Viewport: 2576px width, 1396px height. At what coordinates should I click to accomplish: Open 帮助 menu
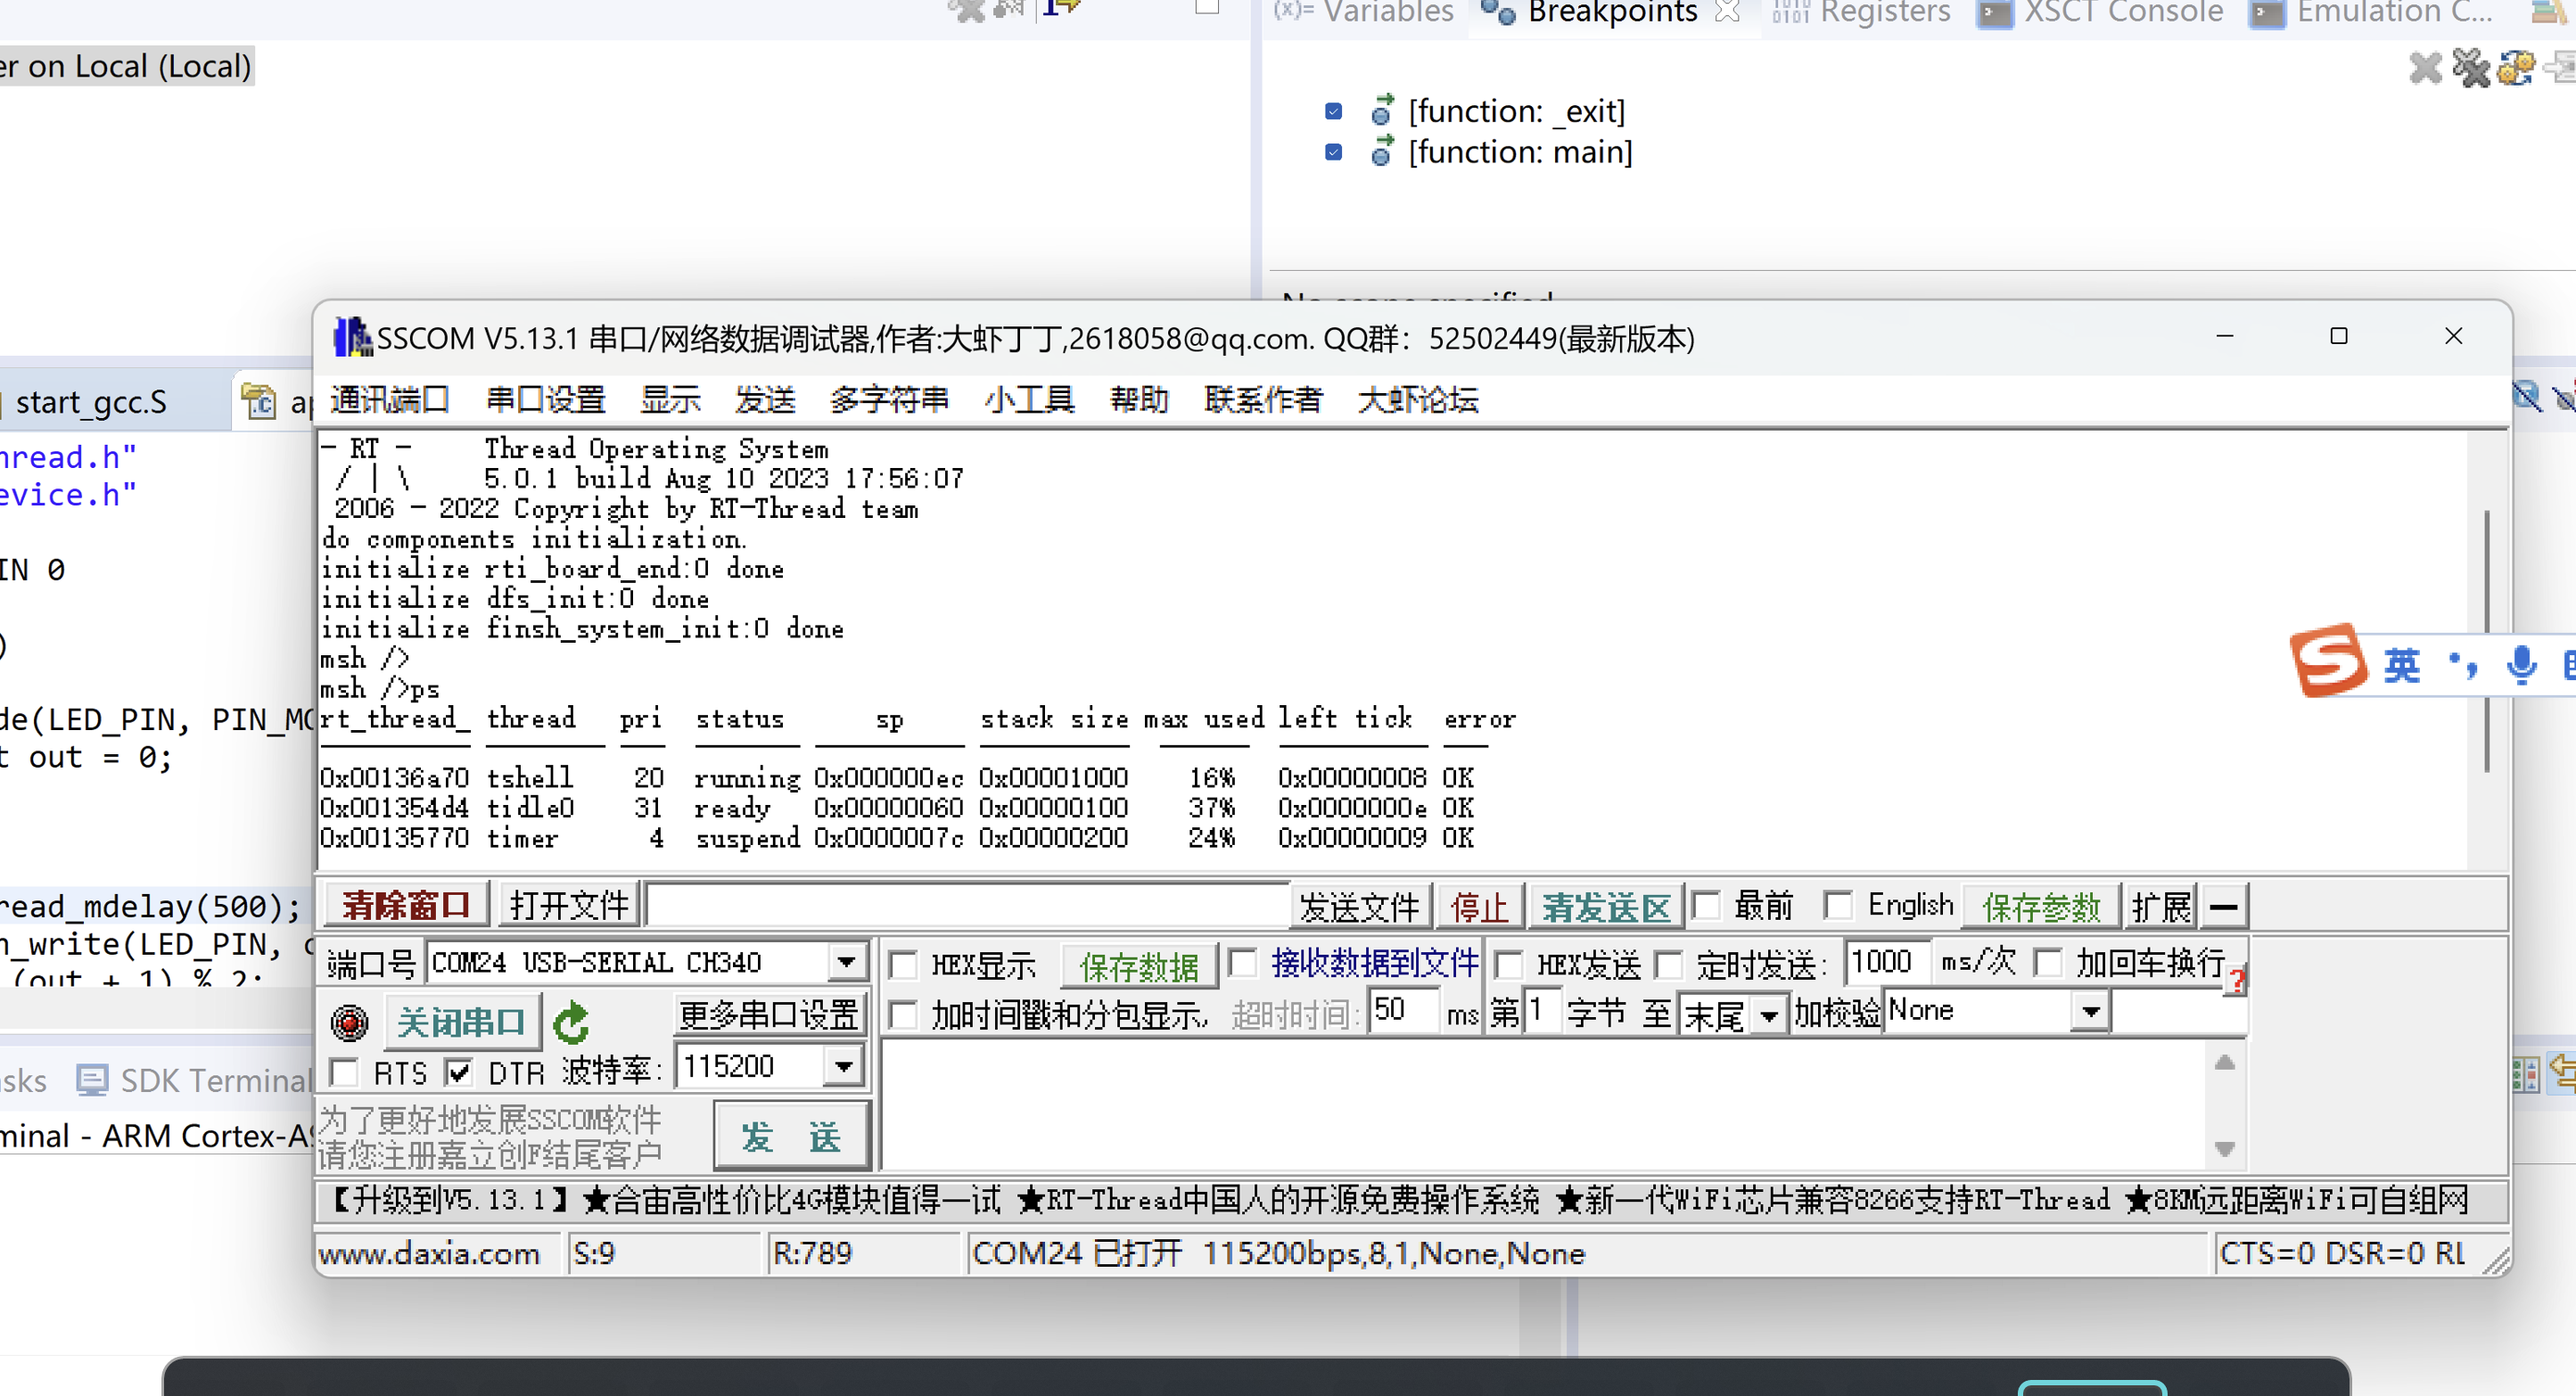click(1139, 400)
